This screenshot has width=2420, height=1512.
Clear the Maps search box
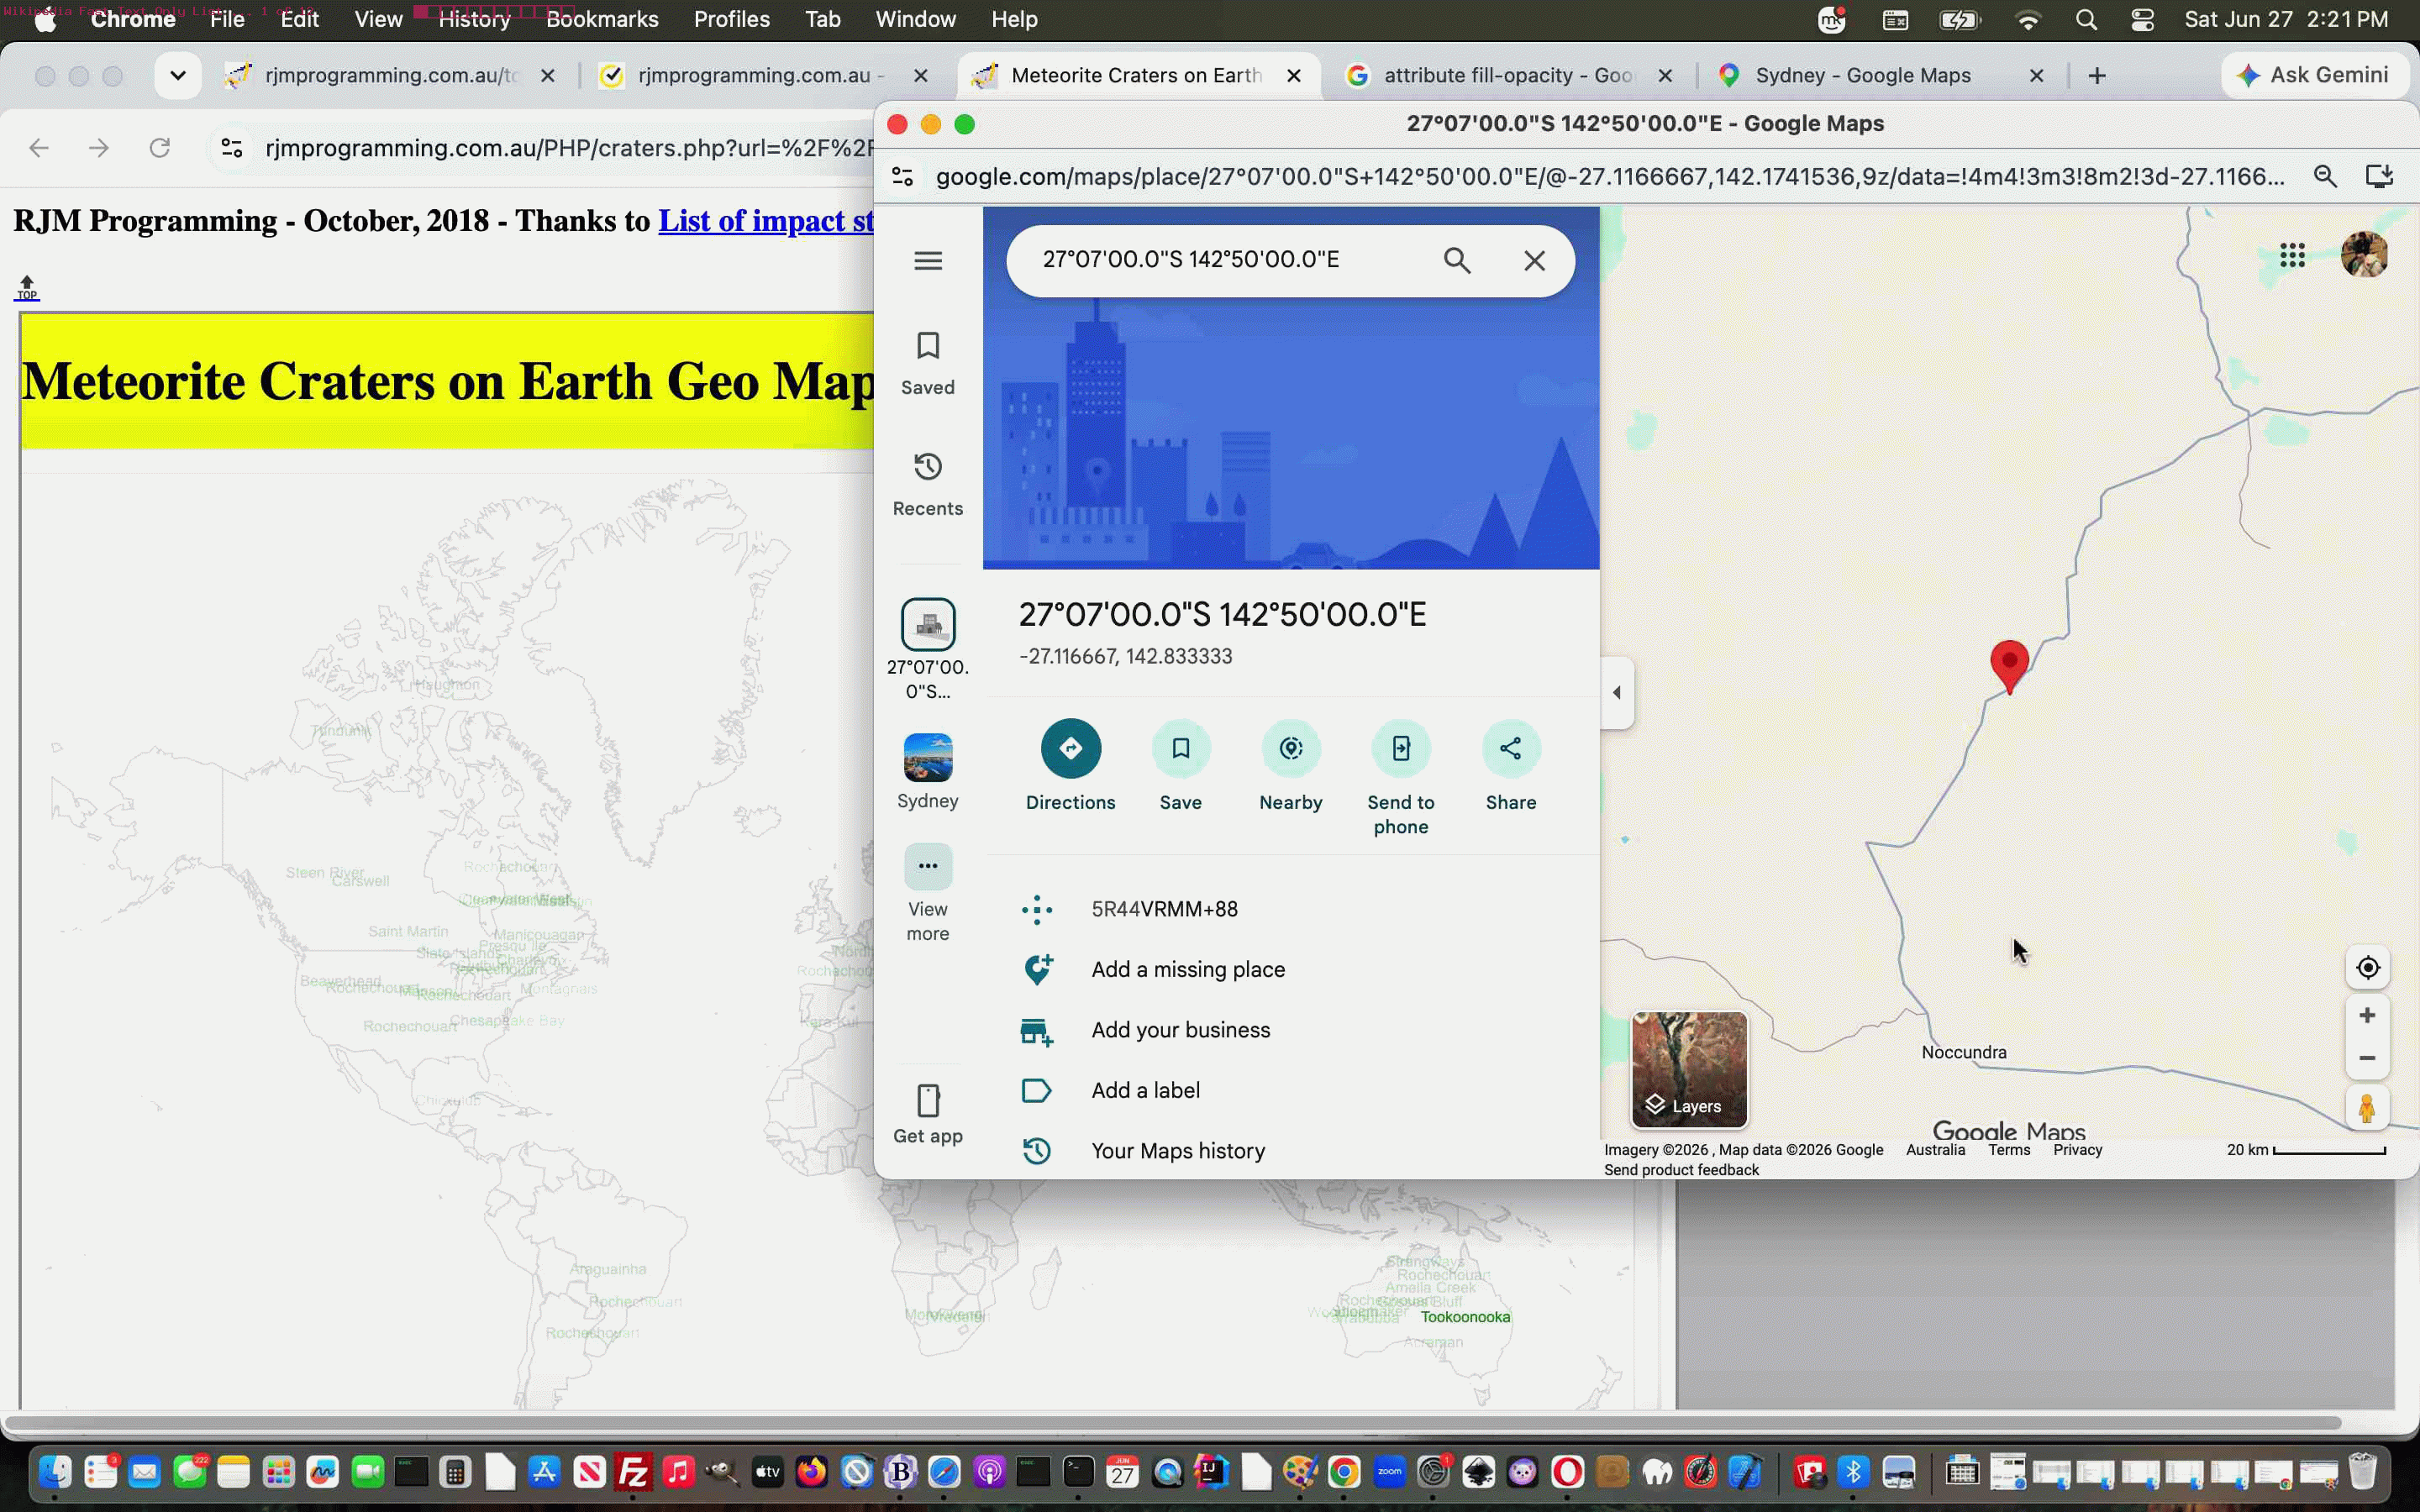[x=1534, y=260]
